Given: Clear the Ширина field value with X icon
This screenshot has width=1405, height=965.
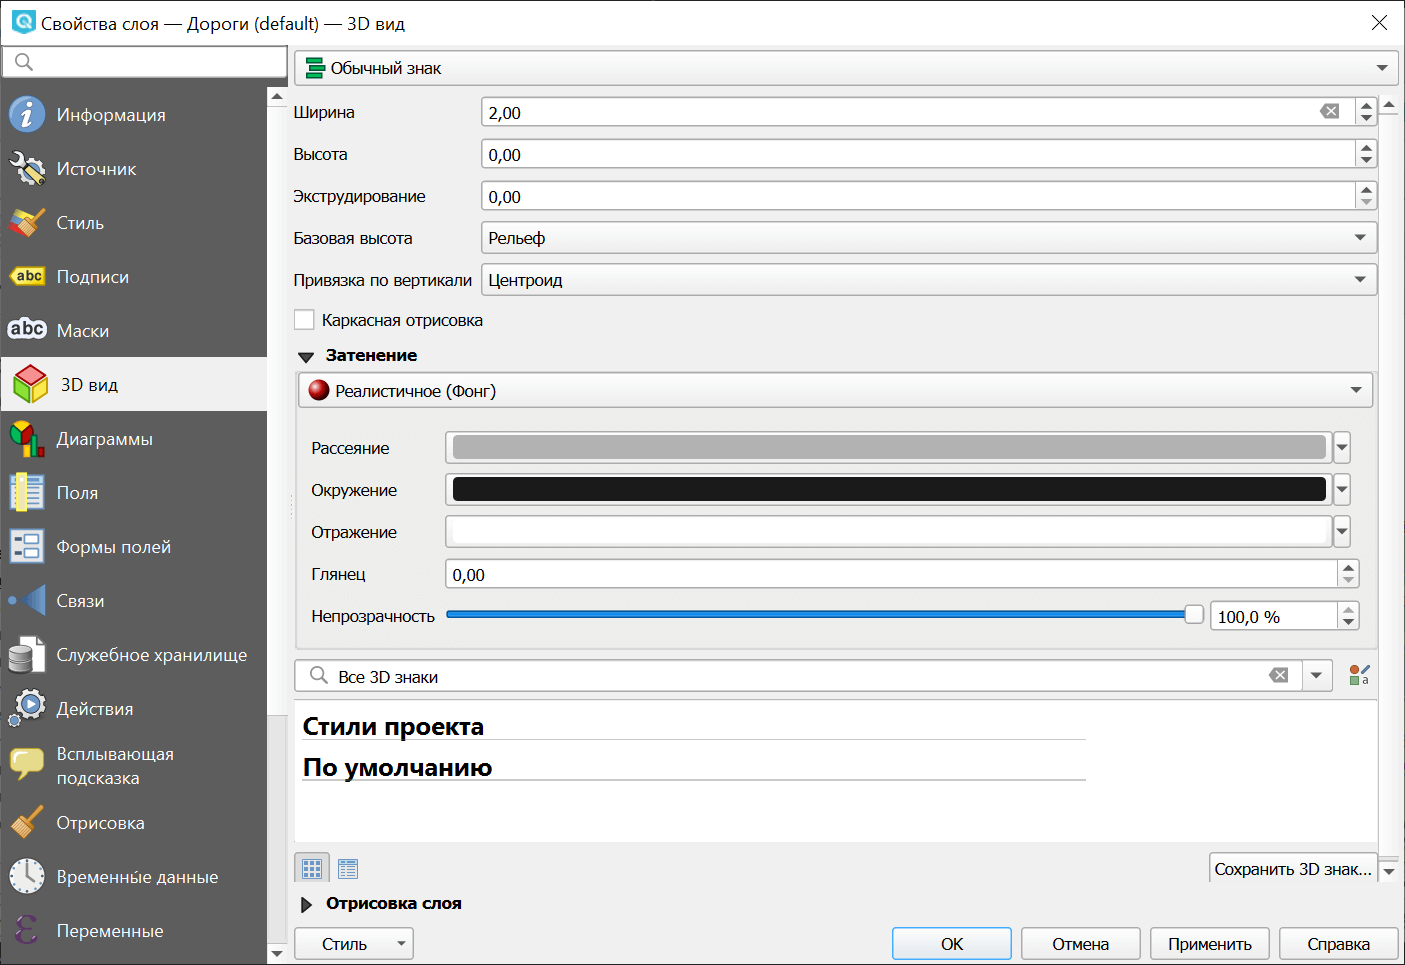Looking at the screenshot, I should pyautogui.click(x=1329, y=112).
